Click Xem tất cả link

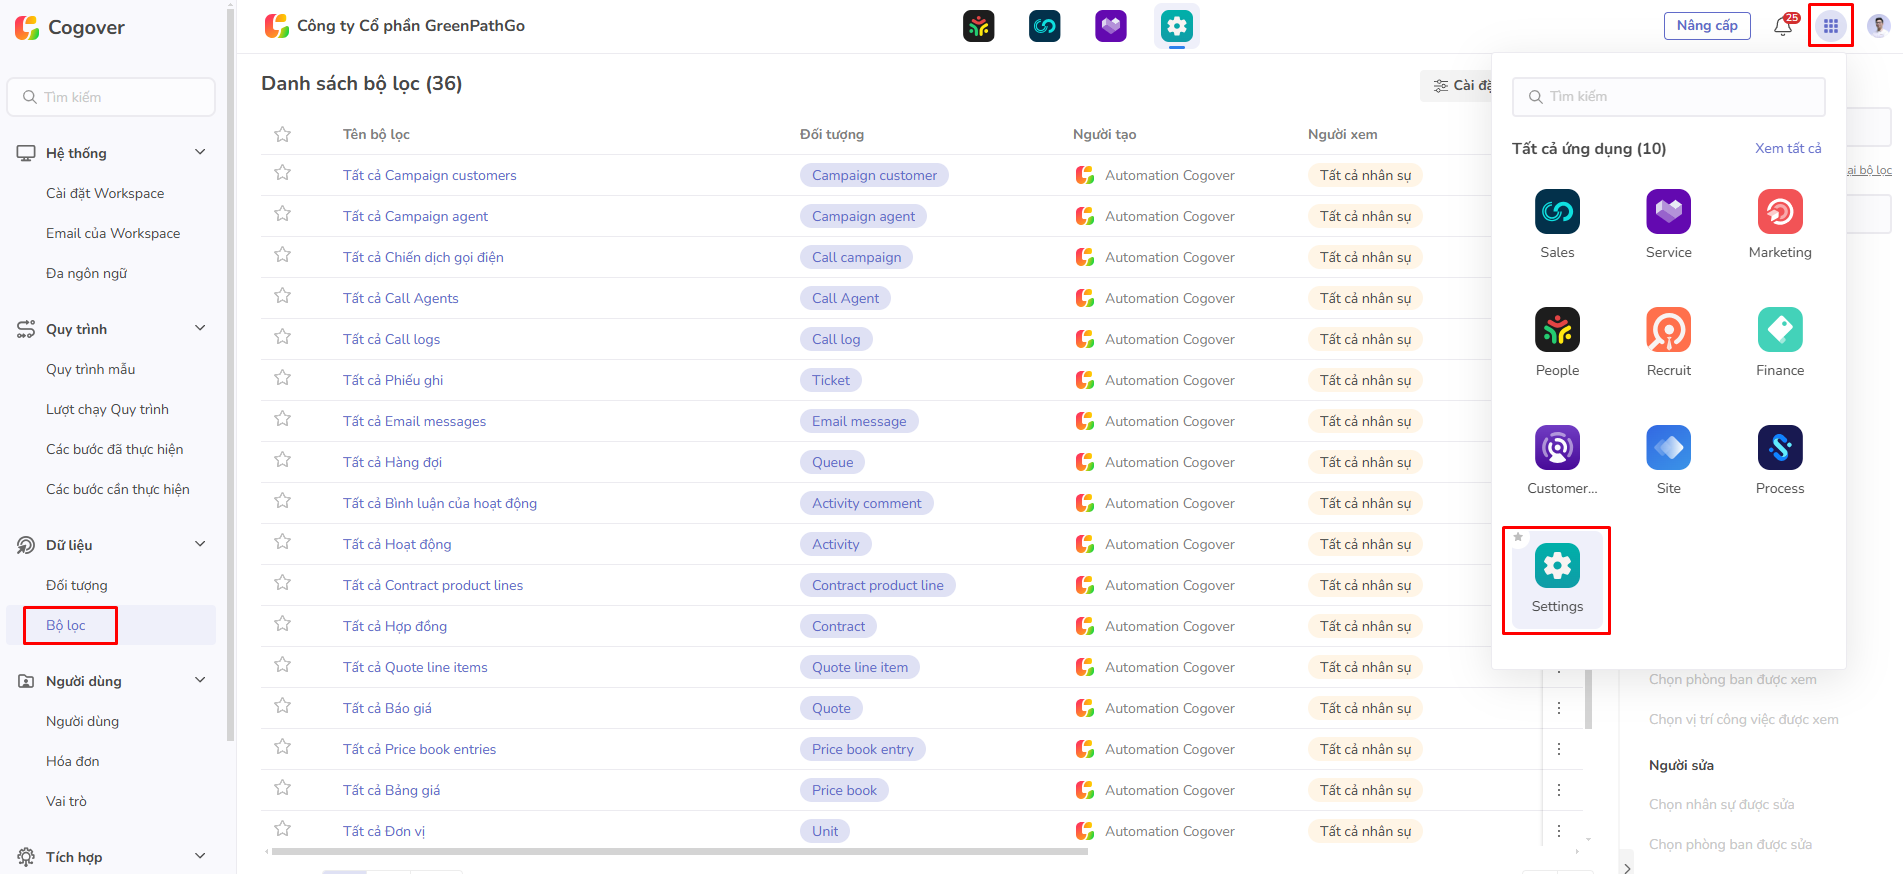[1788, 148]
